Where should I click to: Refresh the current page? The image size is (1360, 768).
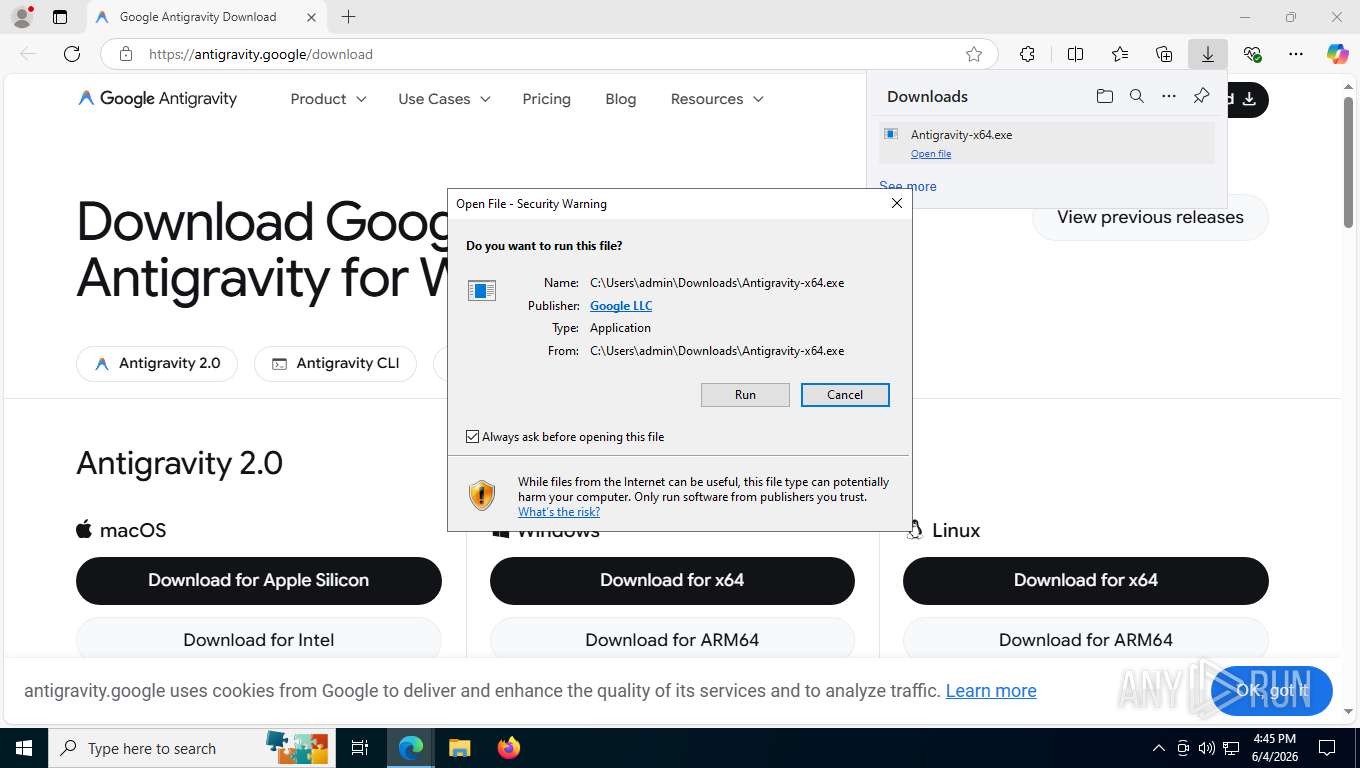tap(72, 54)
